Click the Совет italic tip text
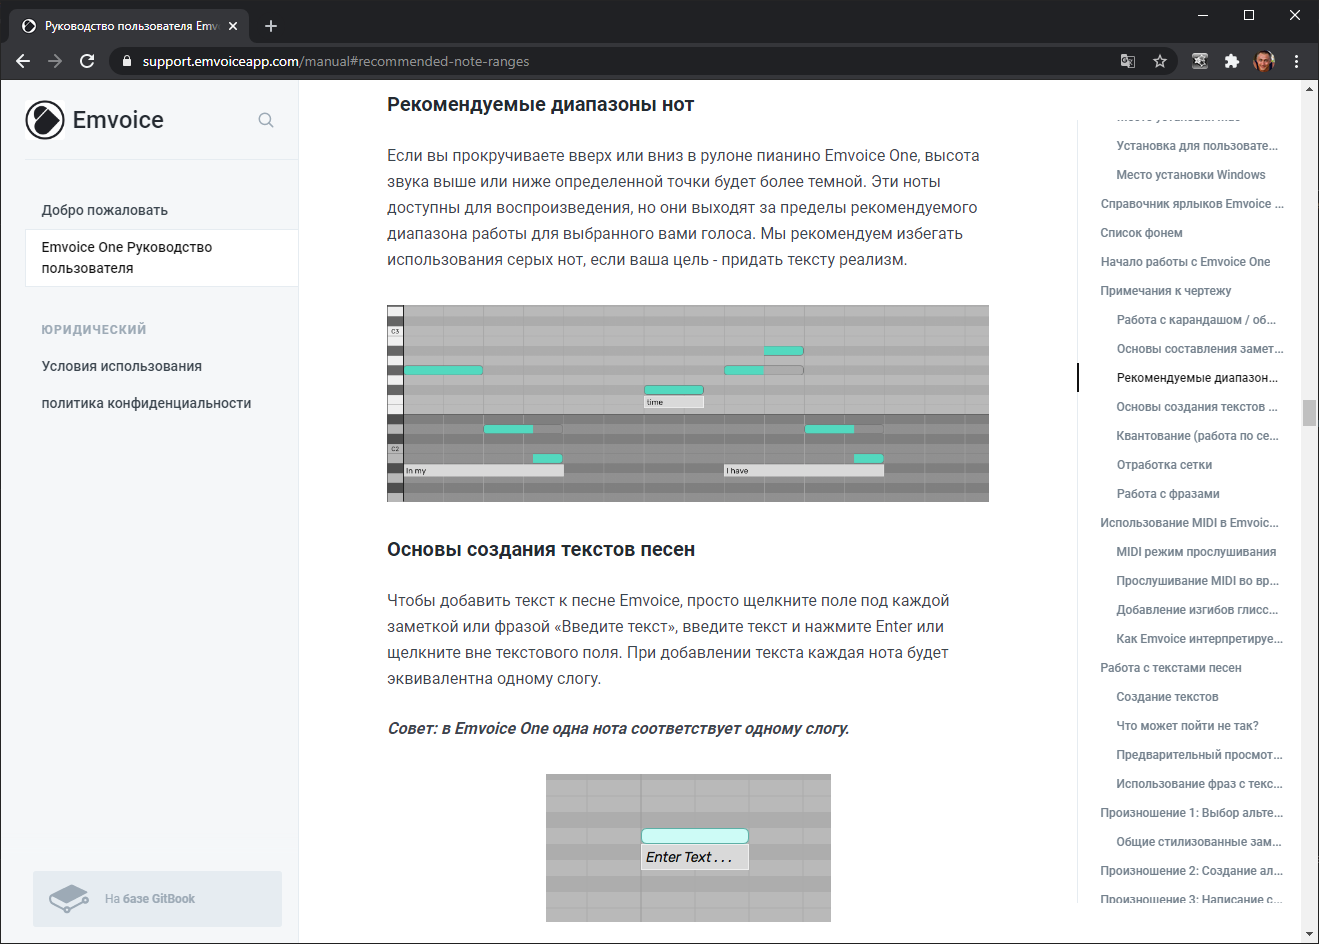The height and width of the screenshot is (944, 1319). 618,729
